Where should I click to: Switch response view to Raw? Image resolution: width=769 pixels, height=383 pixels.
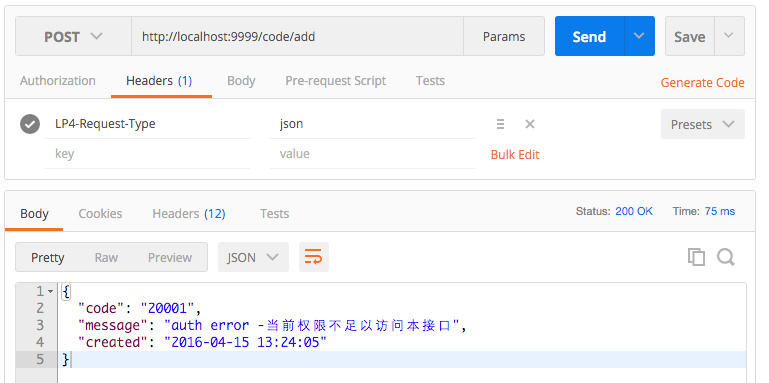click(106, 257)
